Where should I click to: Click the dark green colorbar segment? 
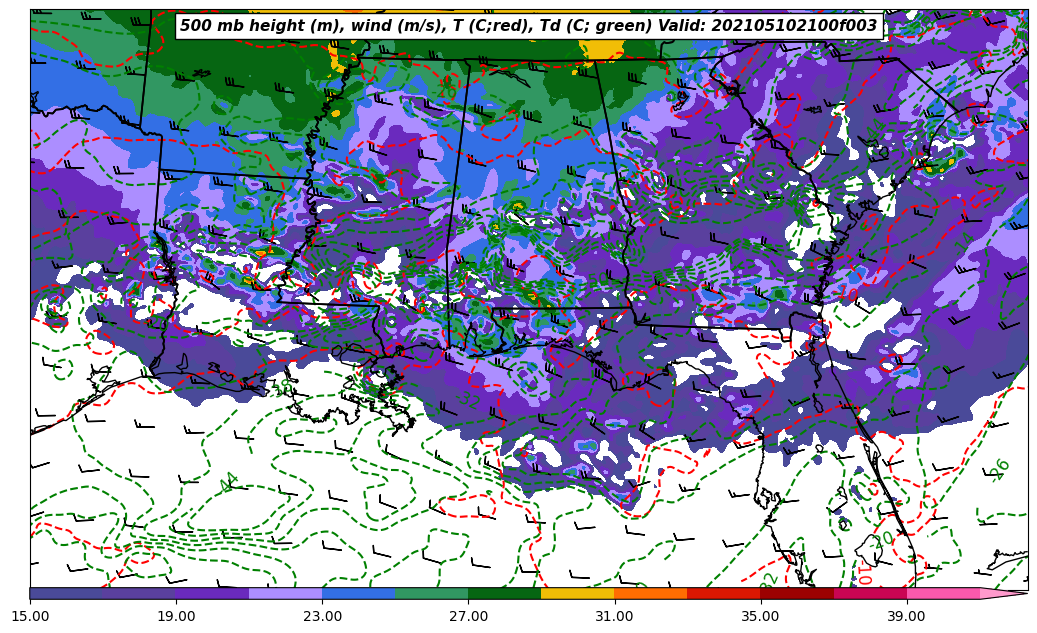[x=504, y=593]
